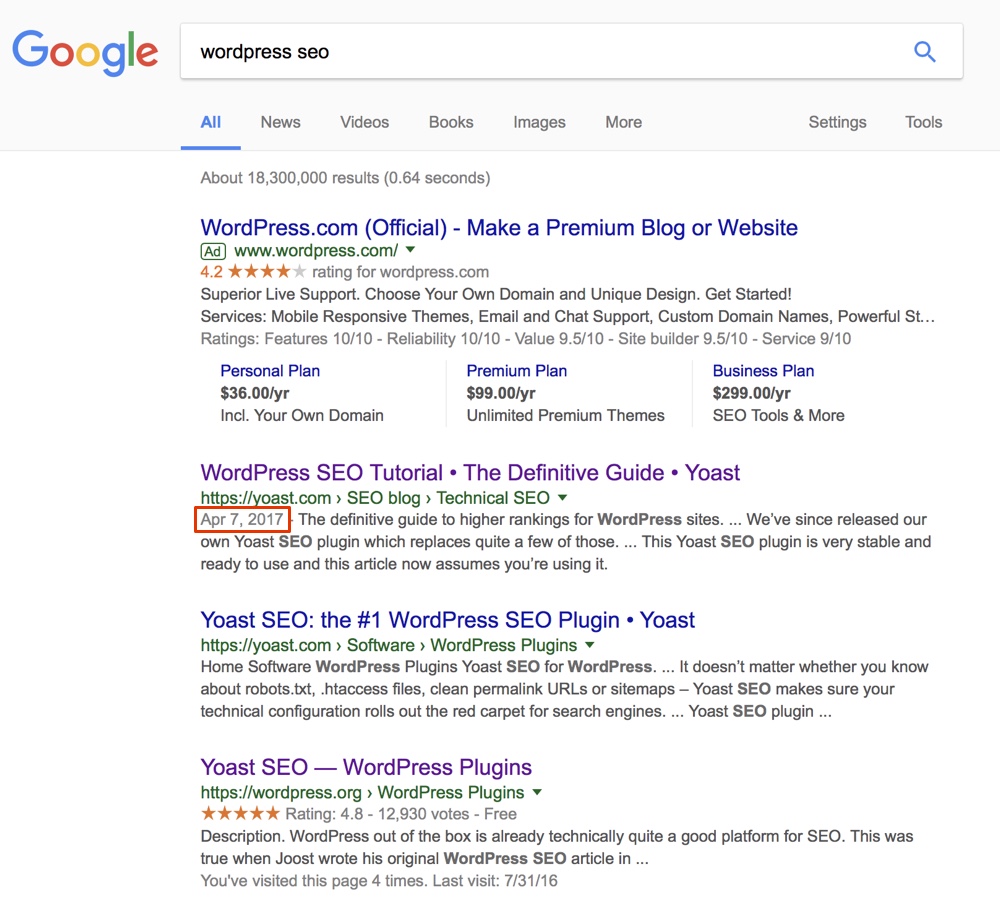Click the SEO Tools & More text

click(x=779, y=416)
